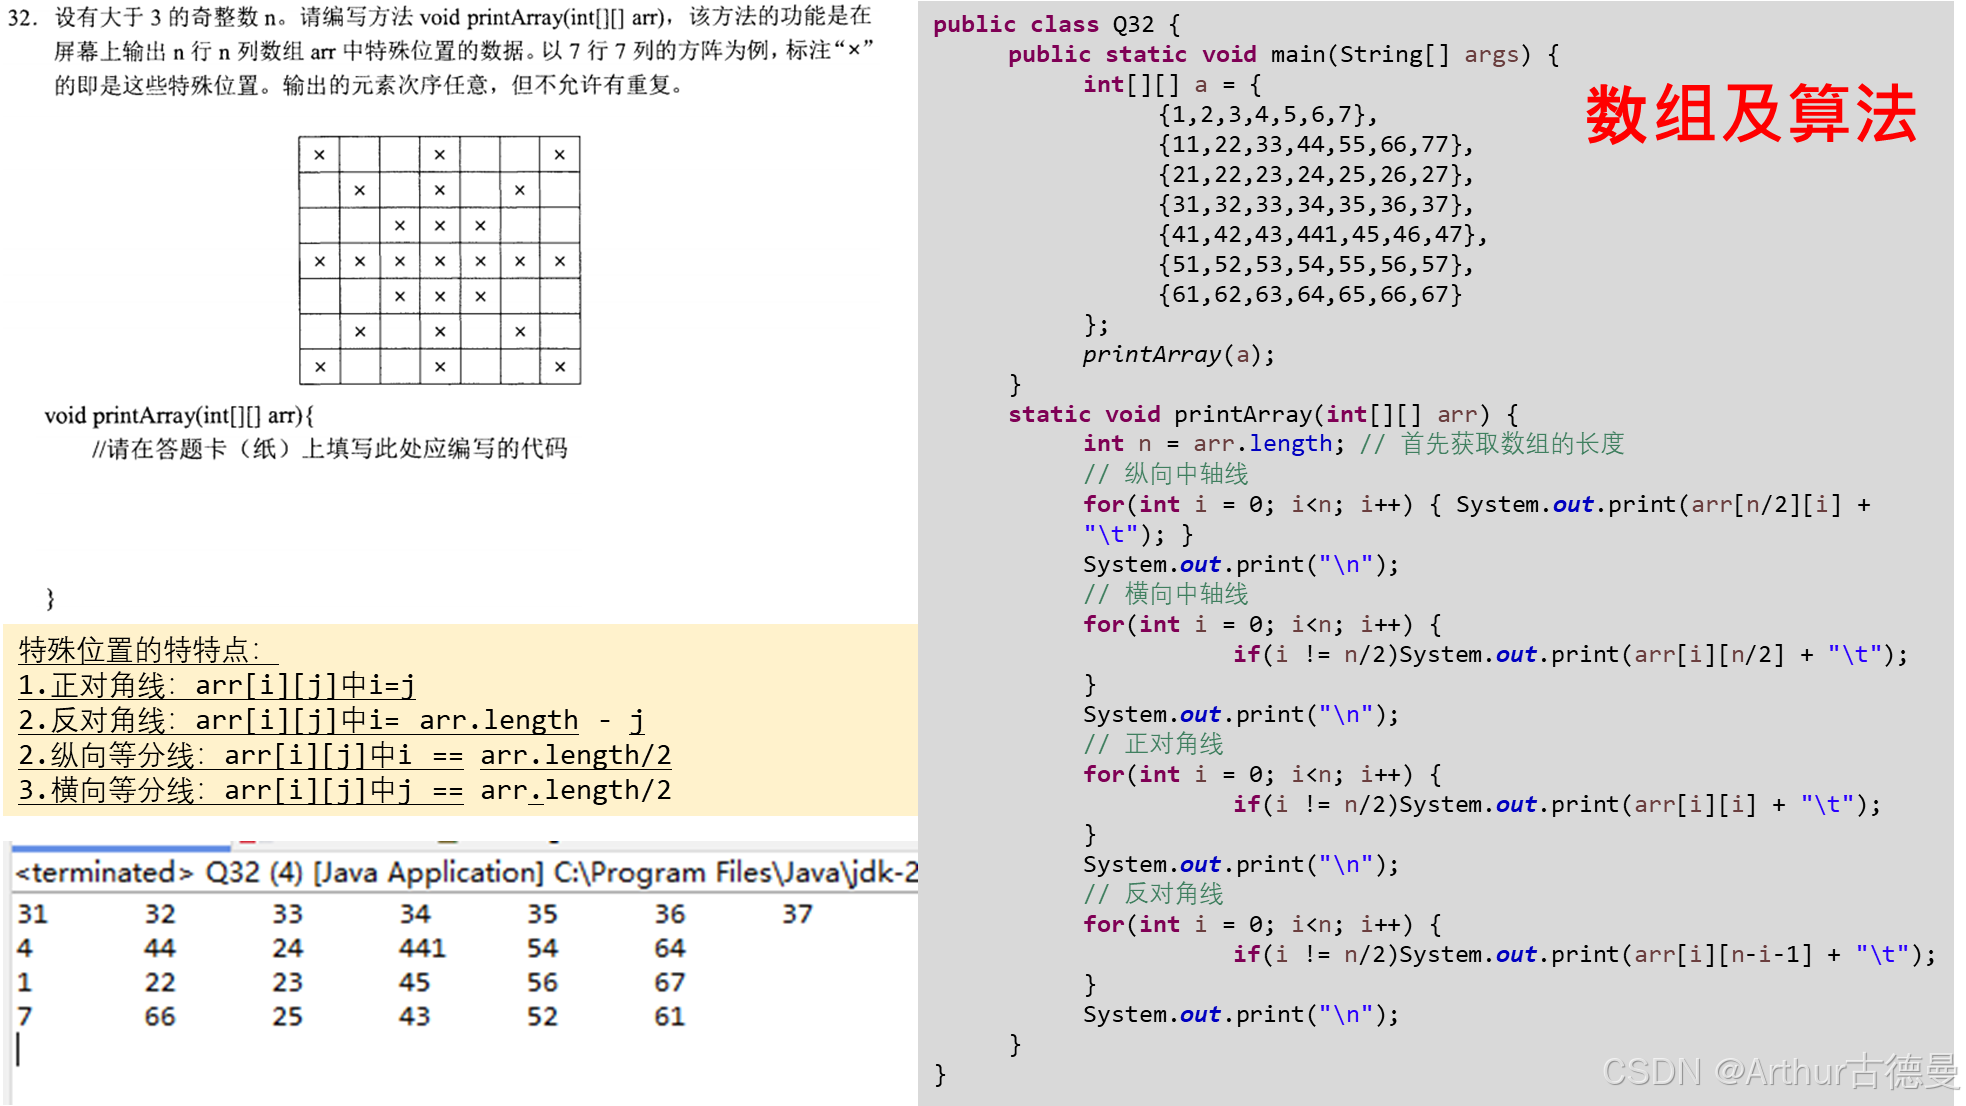The height and width of the screenshot is (1106, 1966).
Task: Click the center cell of the 7x7 grid
Action: tap(440, 261)
